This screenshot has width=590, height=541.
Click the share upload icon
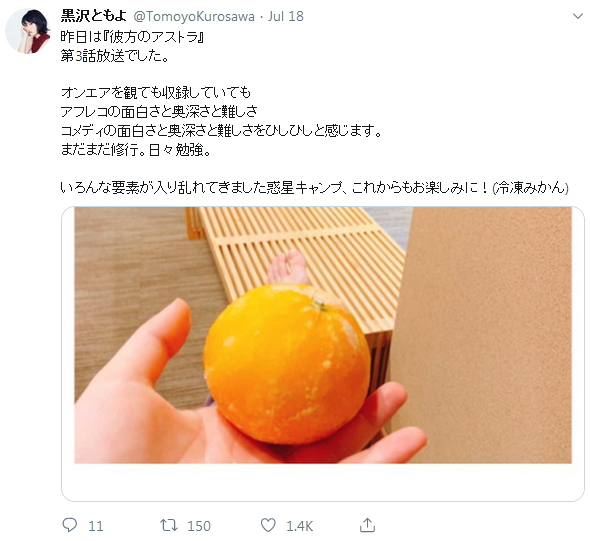pos(367,525)
